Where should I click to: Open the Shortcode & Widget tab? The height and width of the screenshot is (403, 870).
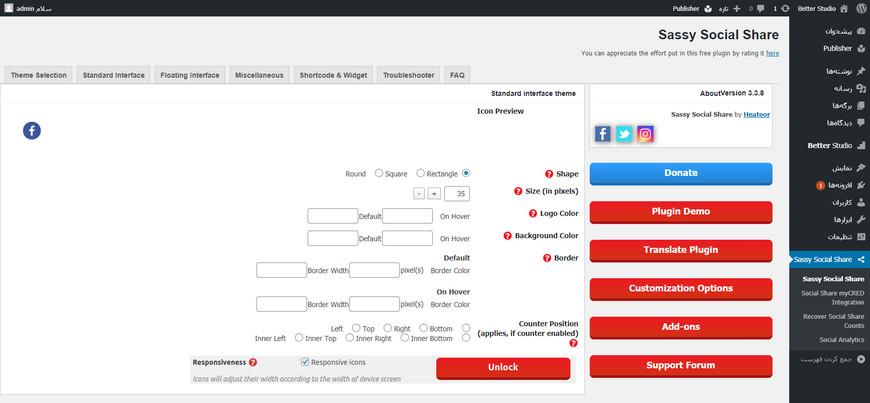pyautogui.click(x=333, y=75)
